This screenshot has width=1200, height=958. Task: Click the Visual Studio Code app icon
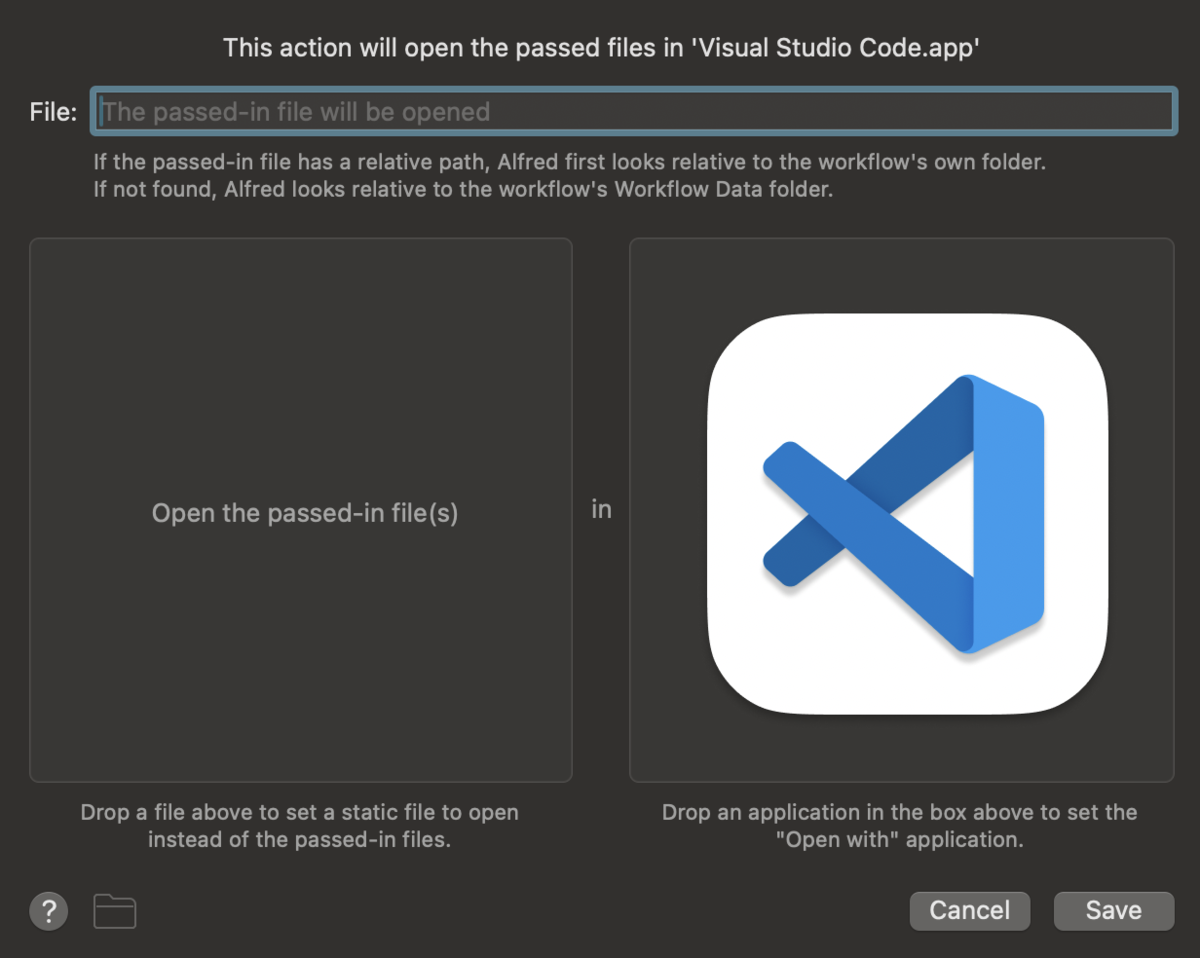click(x=907, y=514)
